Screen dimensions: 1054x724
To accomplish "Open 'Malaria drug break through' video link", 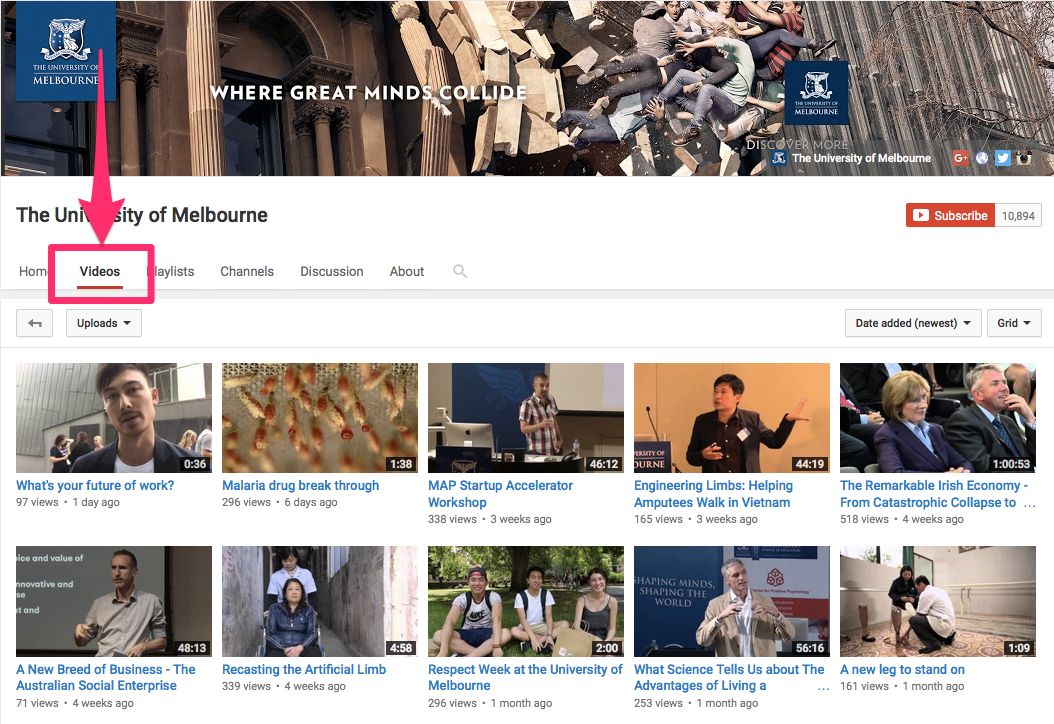I will coord(300,486).
